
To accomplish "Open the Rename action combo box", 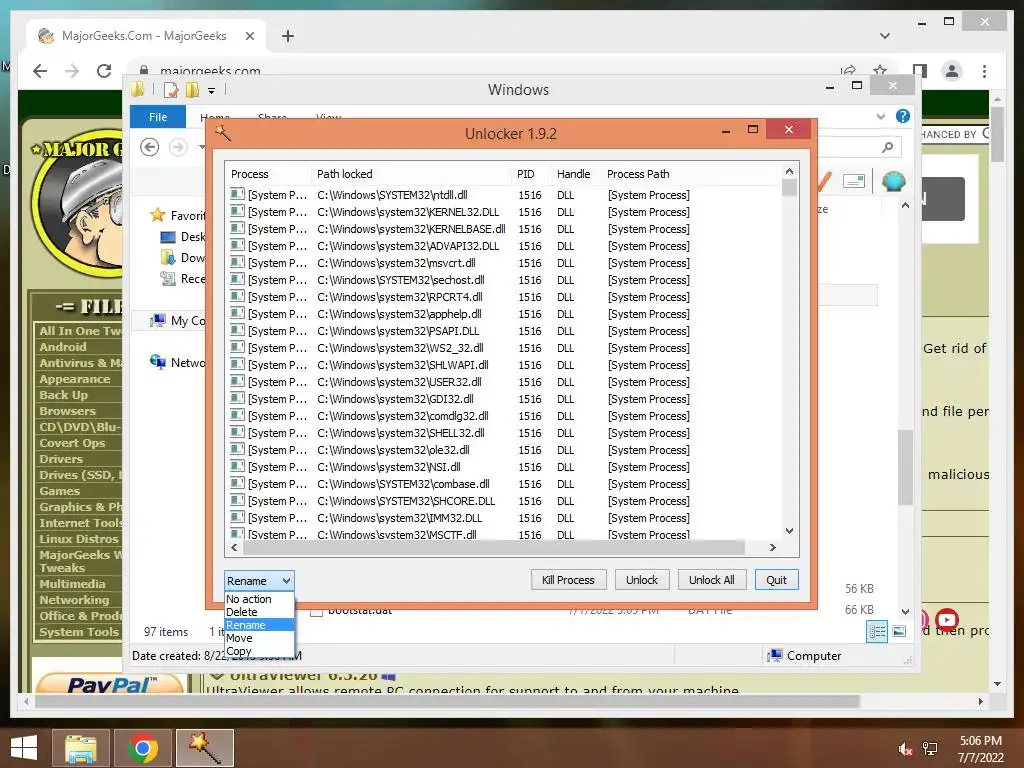I will click(259, 581).
